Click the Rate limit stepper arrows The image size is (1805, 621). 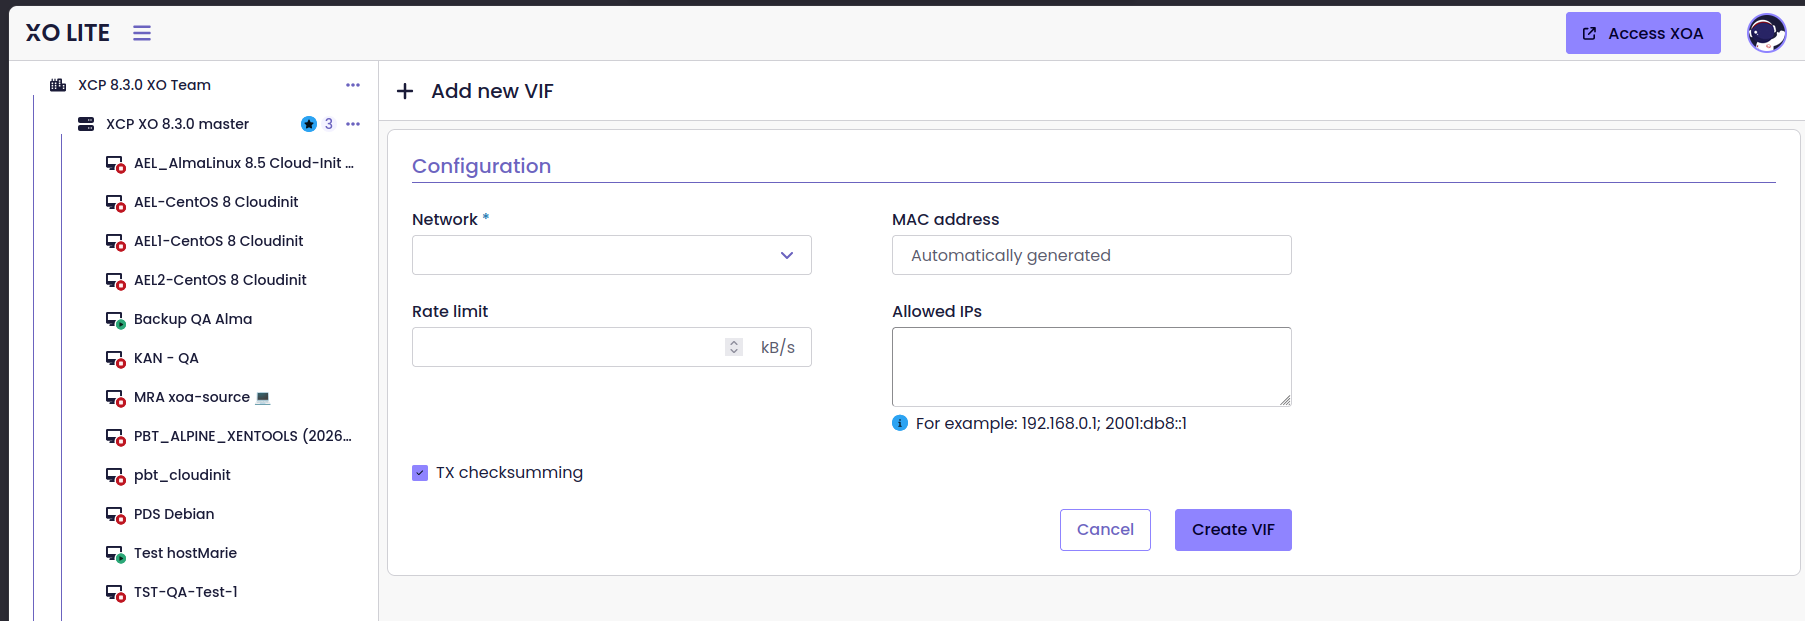click(734, 347)
